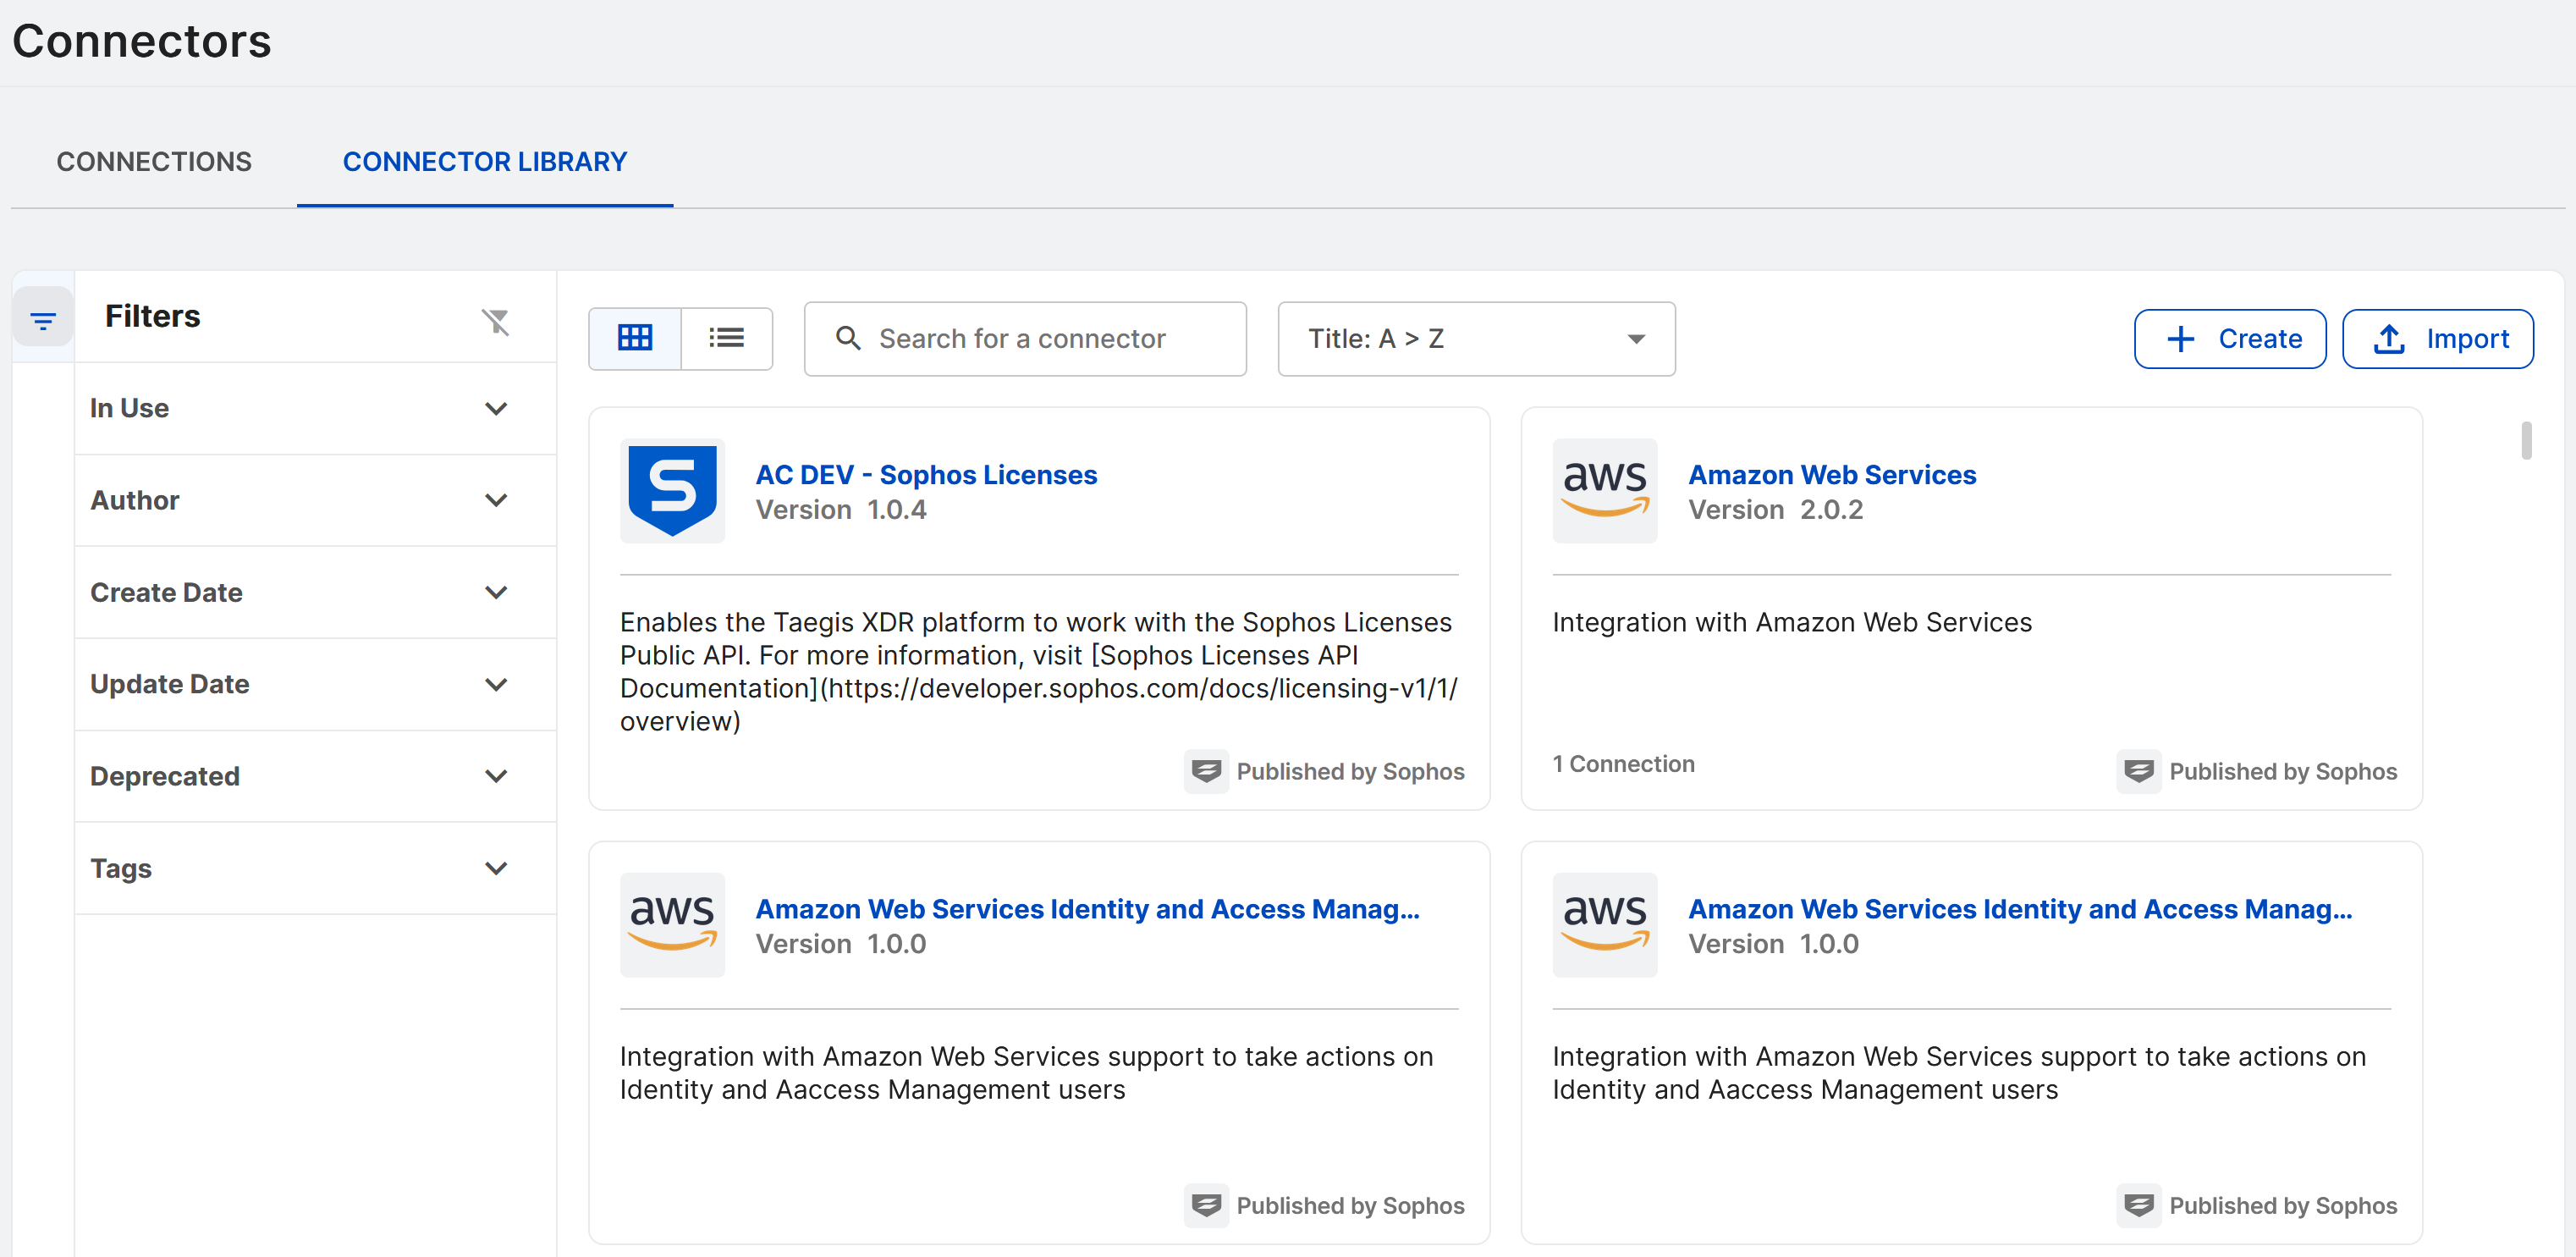Click Version 1.0.4 text
Image resolution: width=2576 pixels, height=1257 pixels.
pos(841,509)
